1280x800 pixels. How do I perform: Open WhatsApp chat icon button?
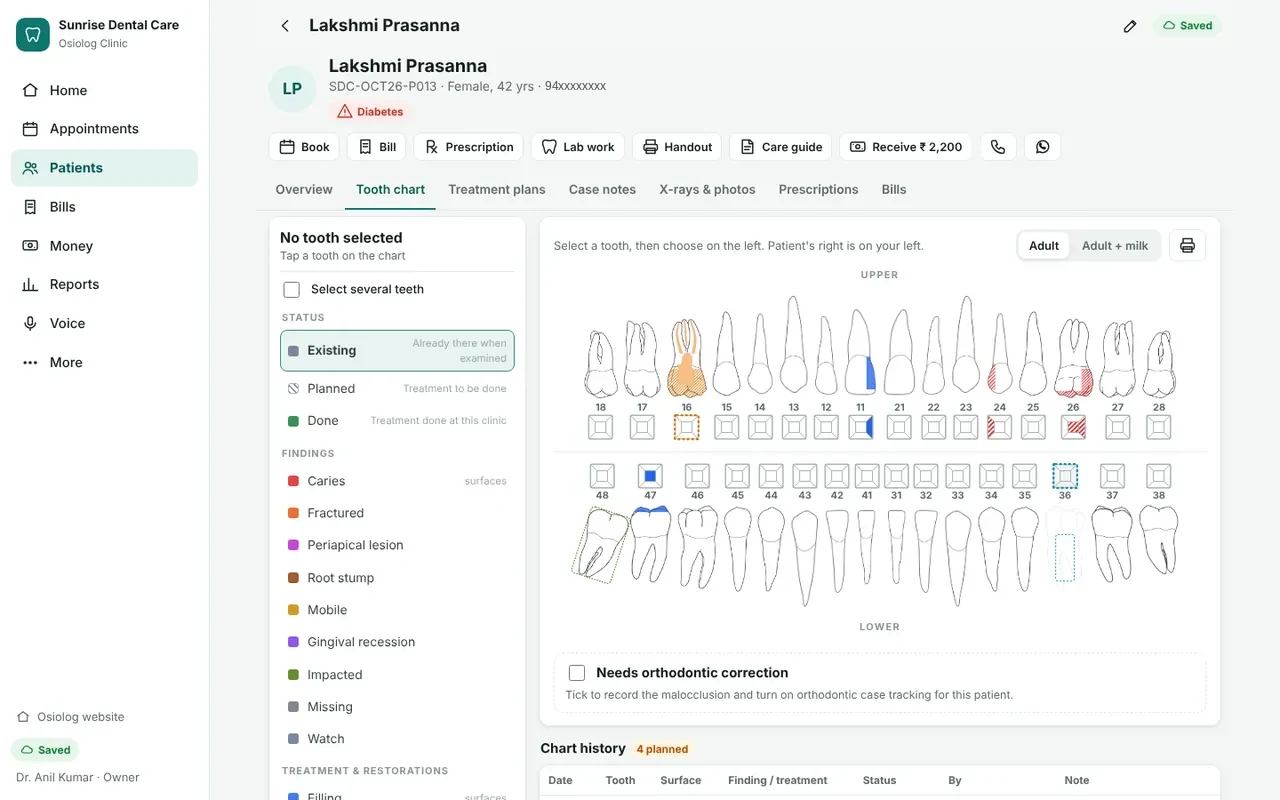coord(1043,147)
